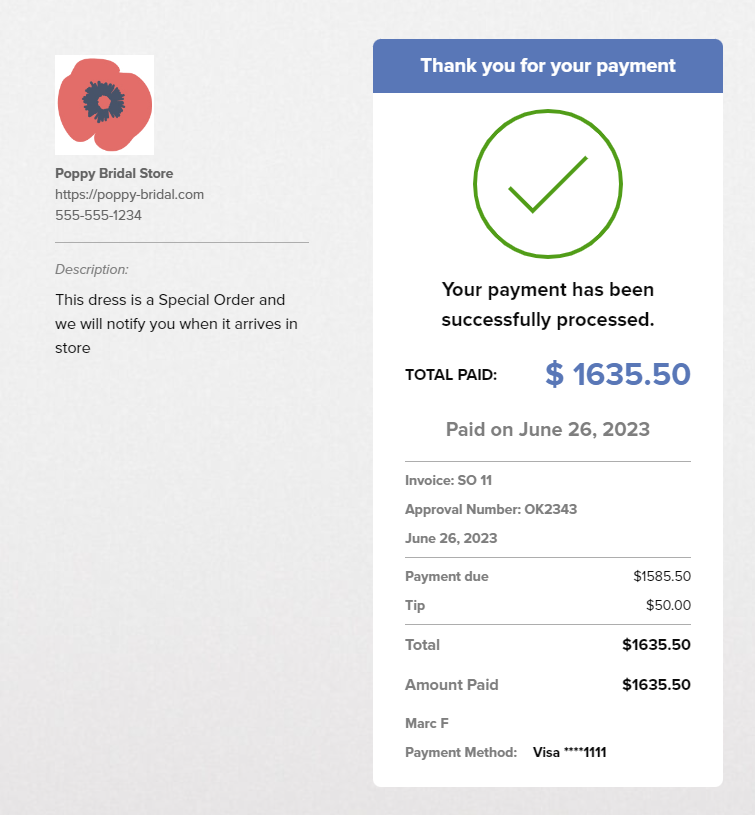
Task: Open the https://poppy-bridal.com website link
Action: (129, 194)
